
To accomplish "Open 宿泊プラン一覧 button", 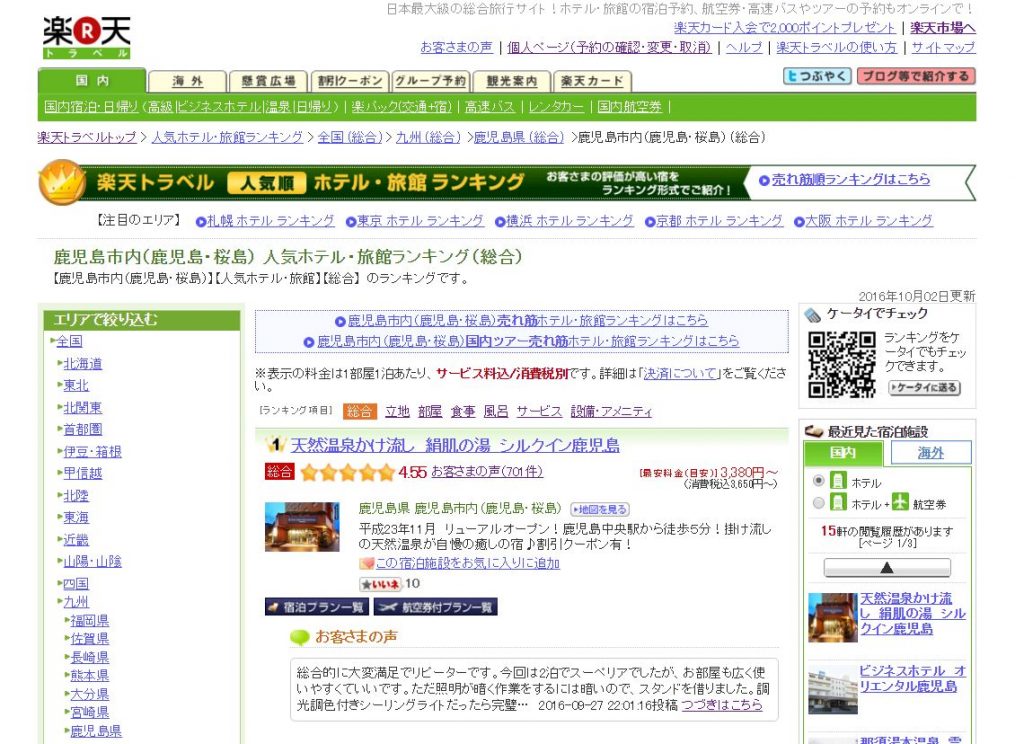I will pos(317,607).
